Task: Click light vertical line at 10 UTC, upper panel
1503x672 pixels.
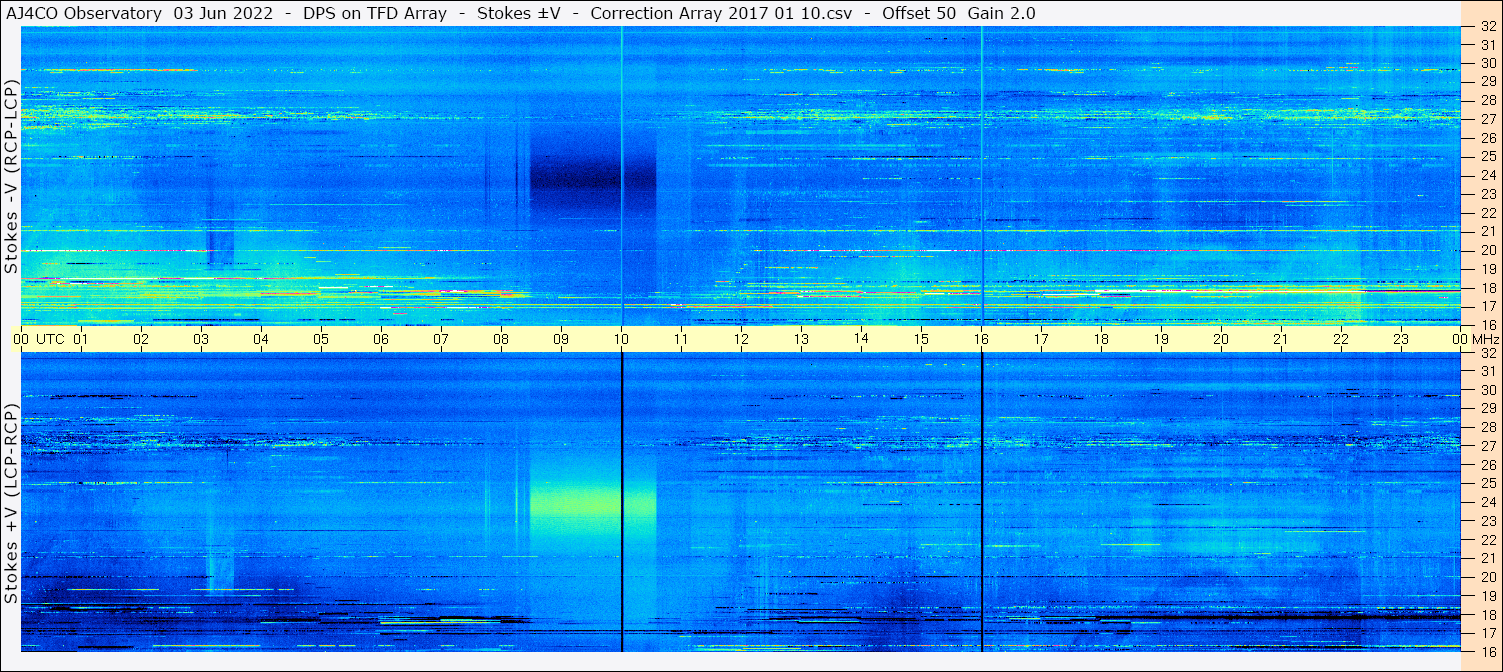Action: click(x=622, y=176)
